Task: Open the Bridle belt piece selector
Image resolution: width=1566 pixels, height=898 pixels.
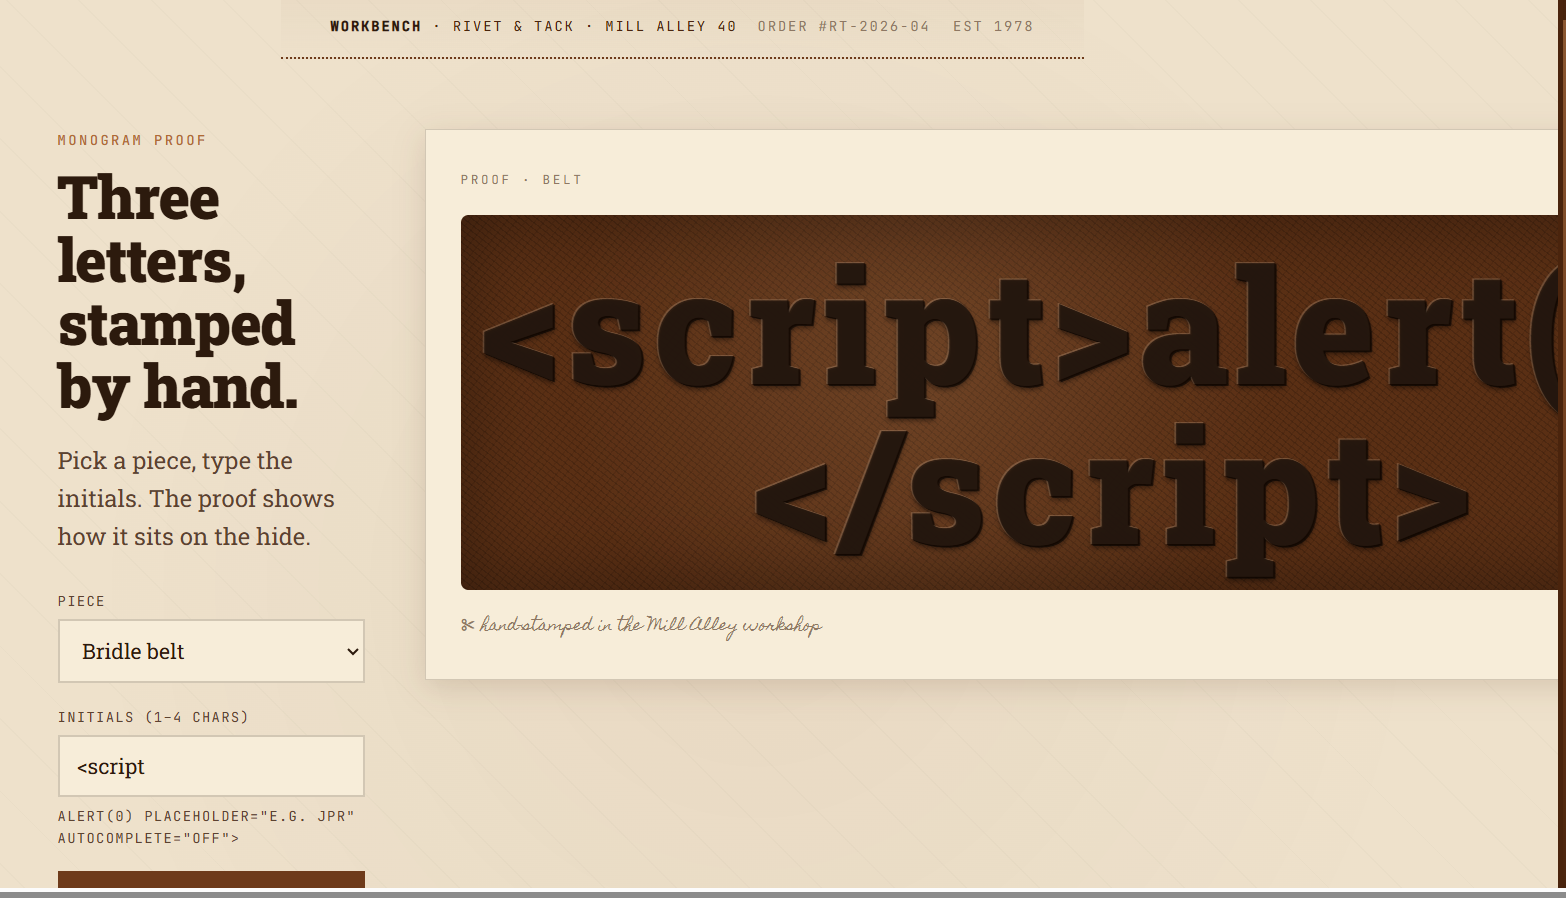Action: [210, 652]
